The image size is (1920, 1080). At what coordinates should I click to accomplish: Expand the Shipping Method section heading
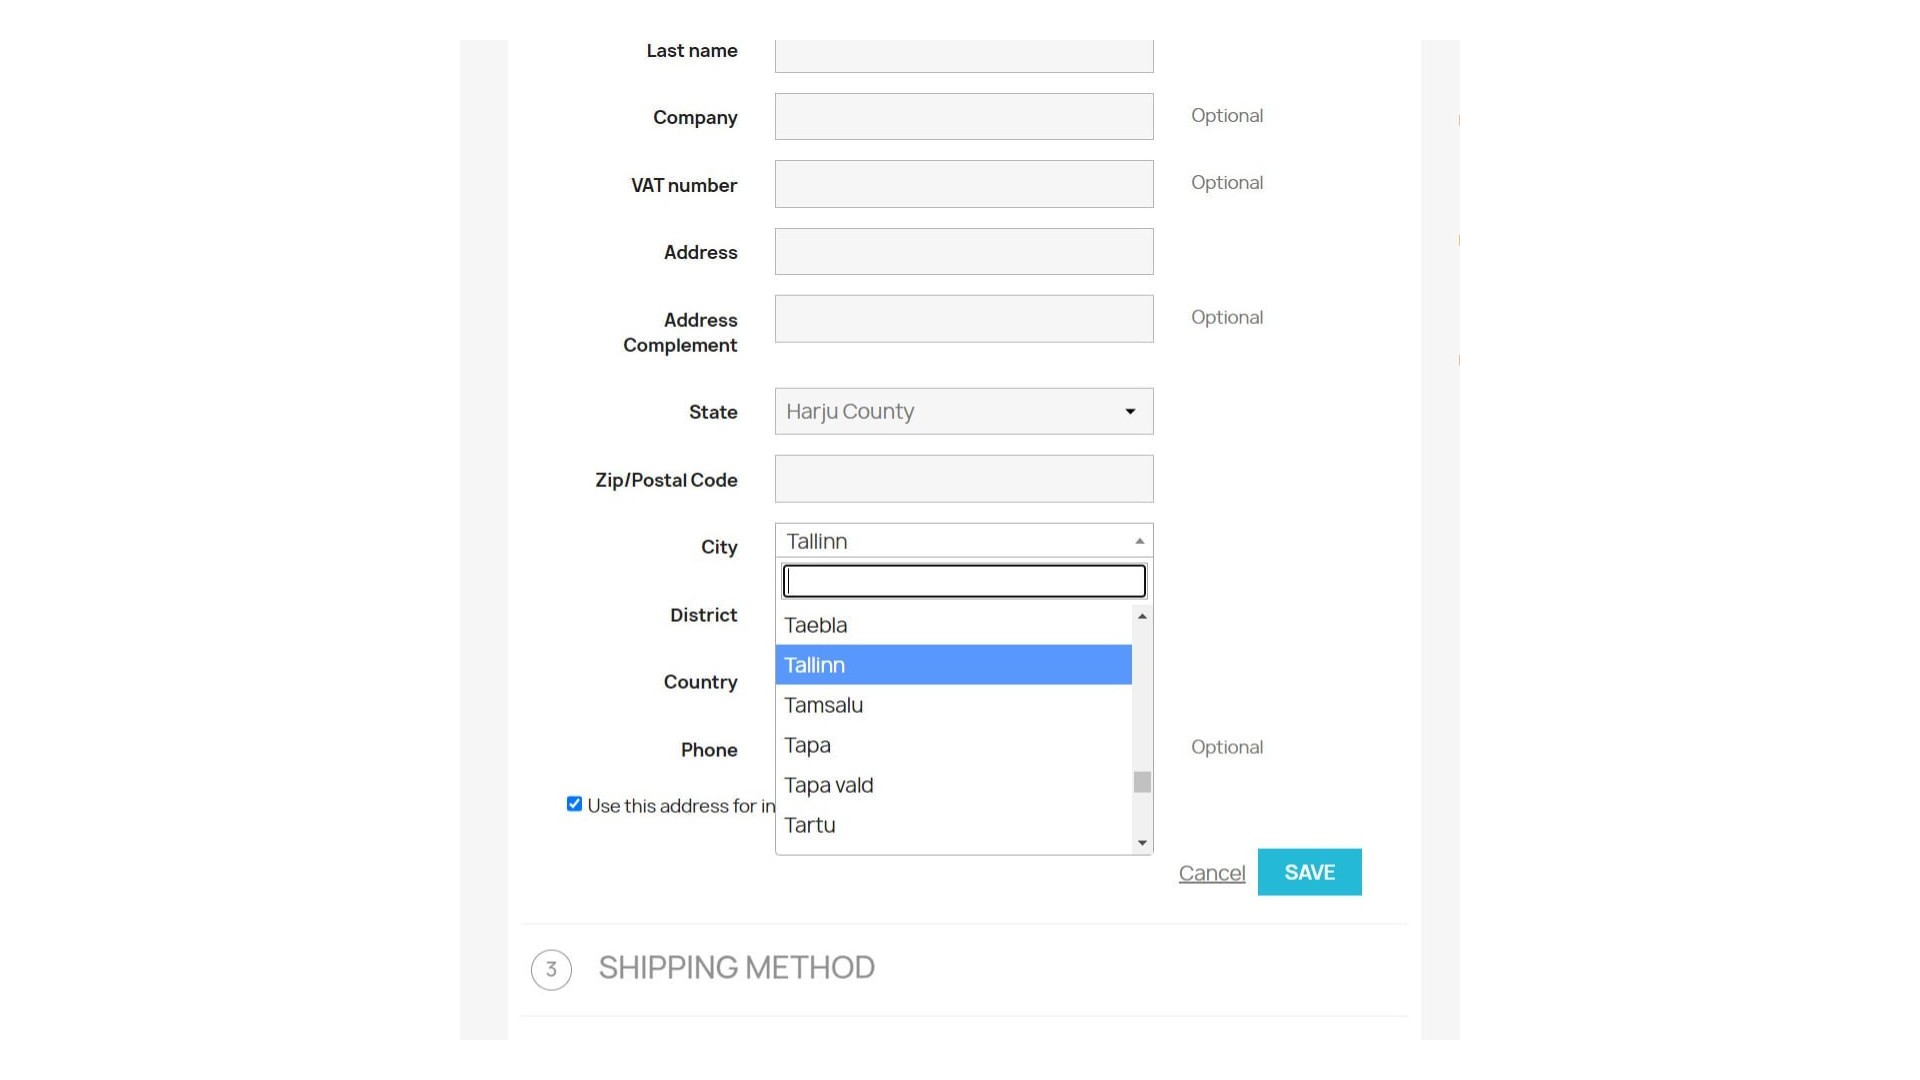pyautogui.click(x=736, y=968)
